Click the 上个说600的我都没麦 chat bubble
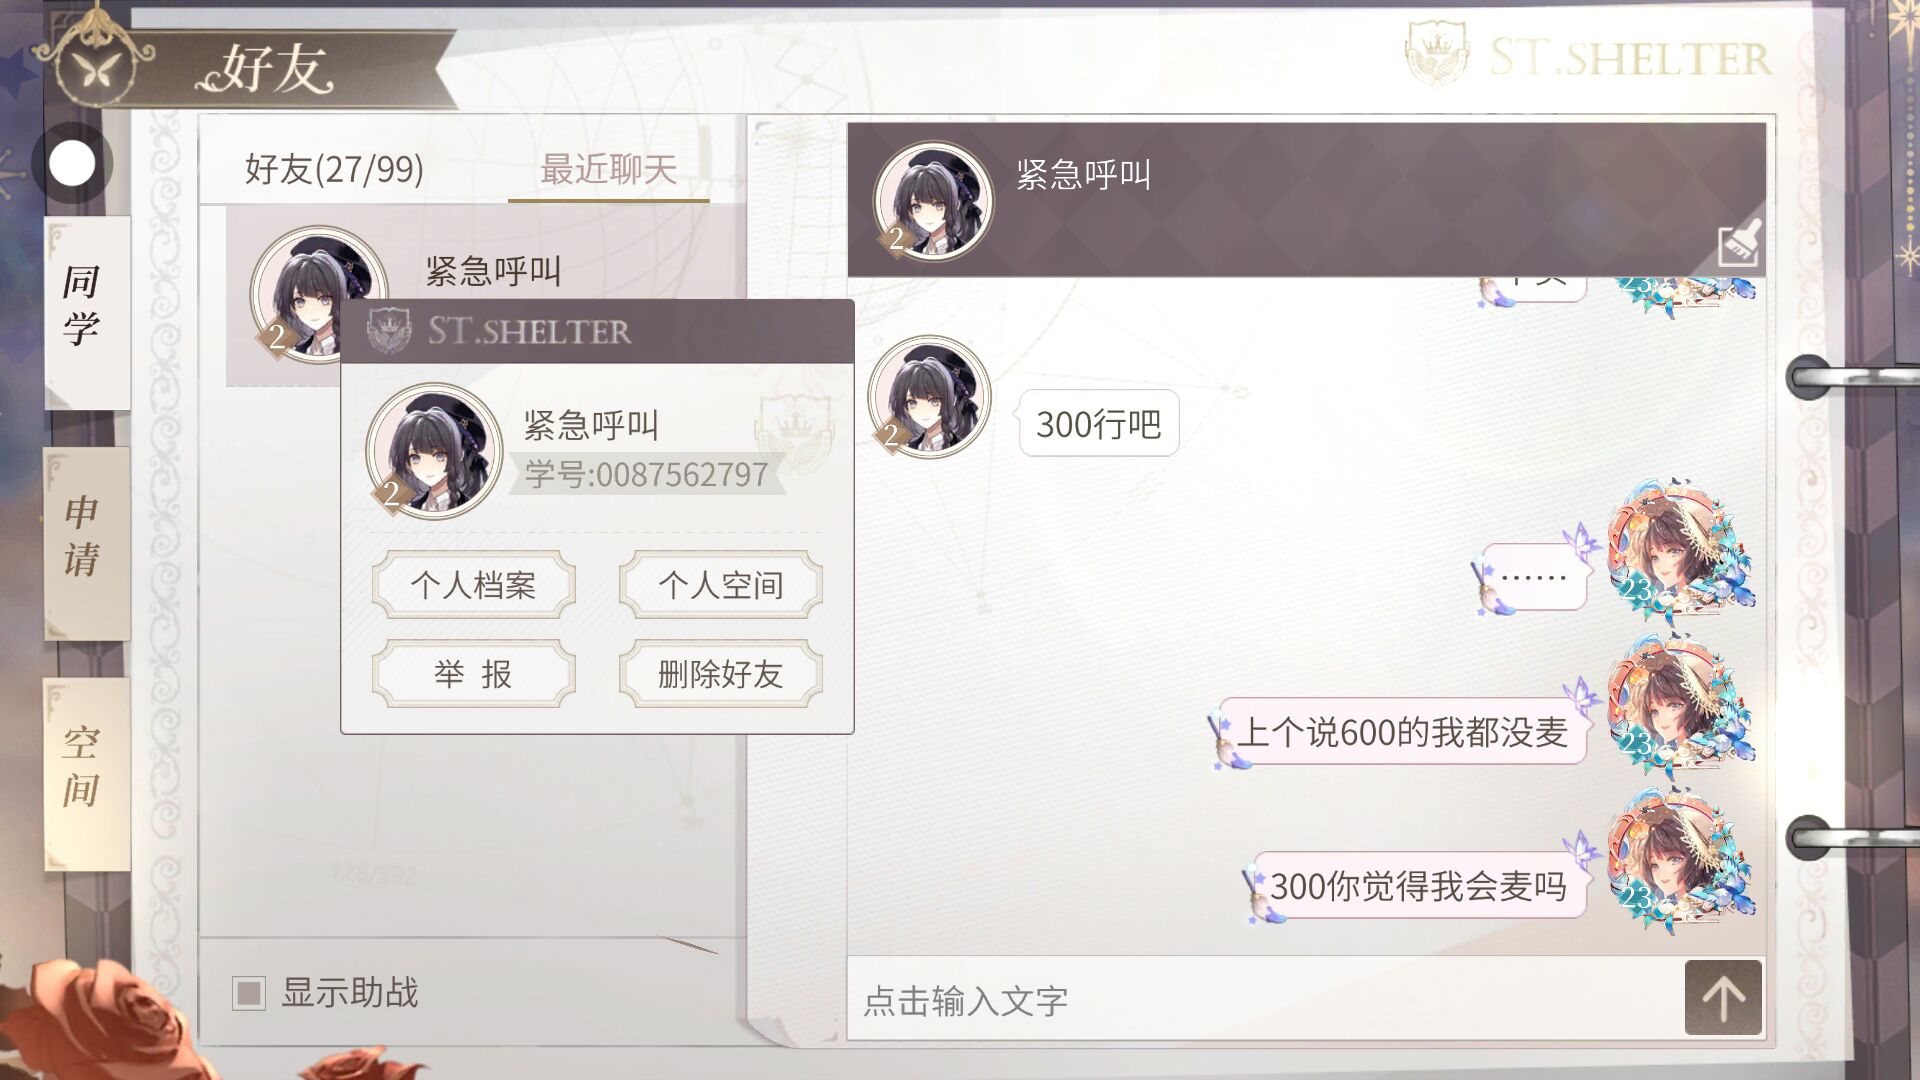 click(x=1403, y=732)
